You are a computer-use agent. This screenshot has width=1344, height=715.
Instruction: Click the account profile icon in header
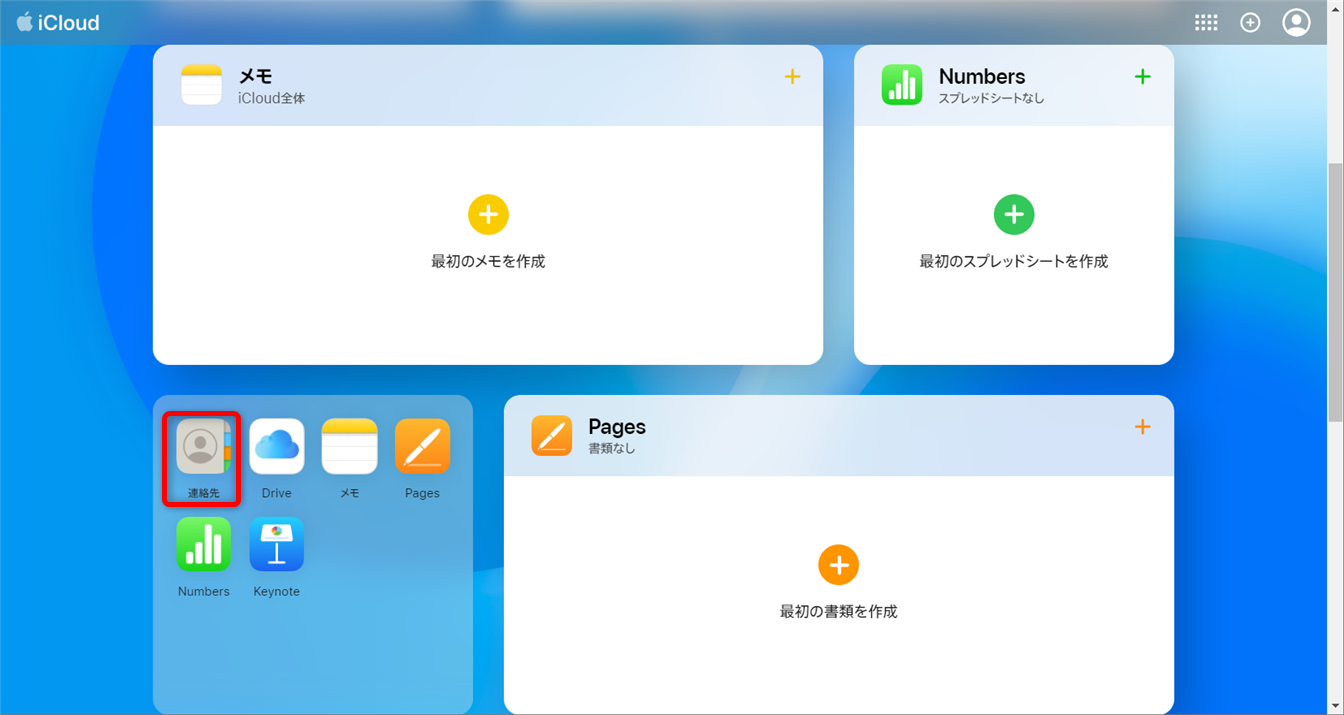(x=1296, y=23)
